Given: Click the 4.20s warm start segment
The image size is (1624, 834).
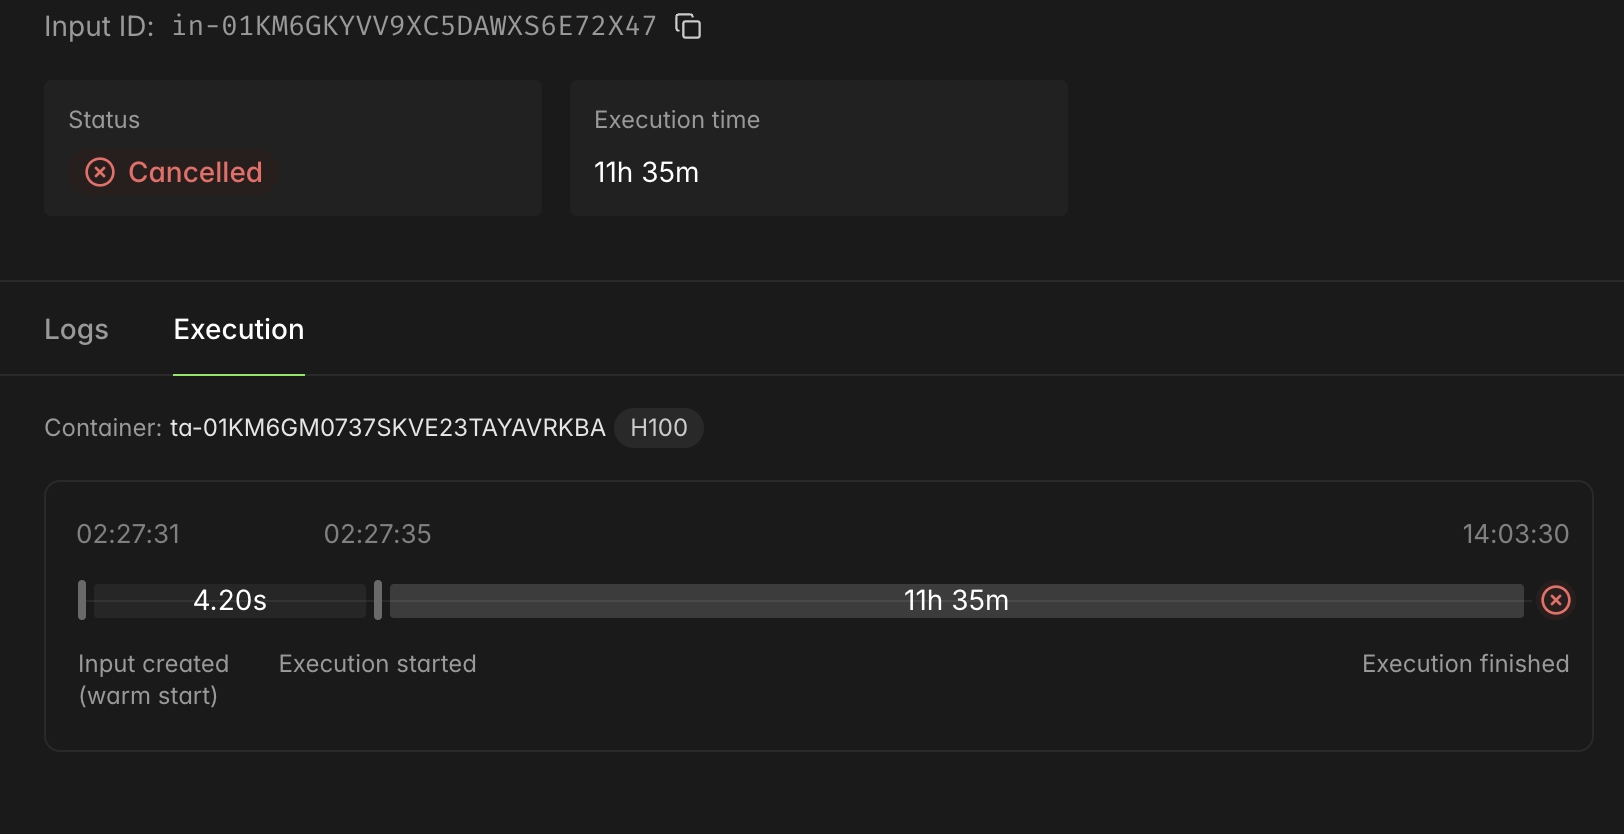Looking at the screenshot, I should (x=230, y=600).
